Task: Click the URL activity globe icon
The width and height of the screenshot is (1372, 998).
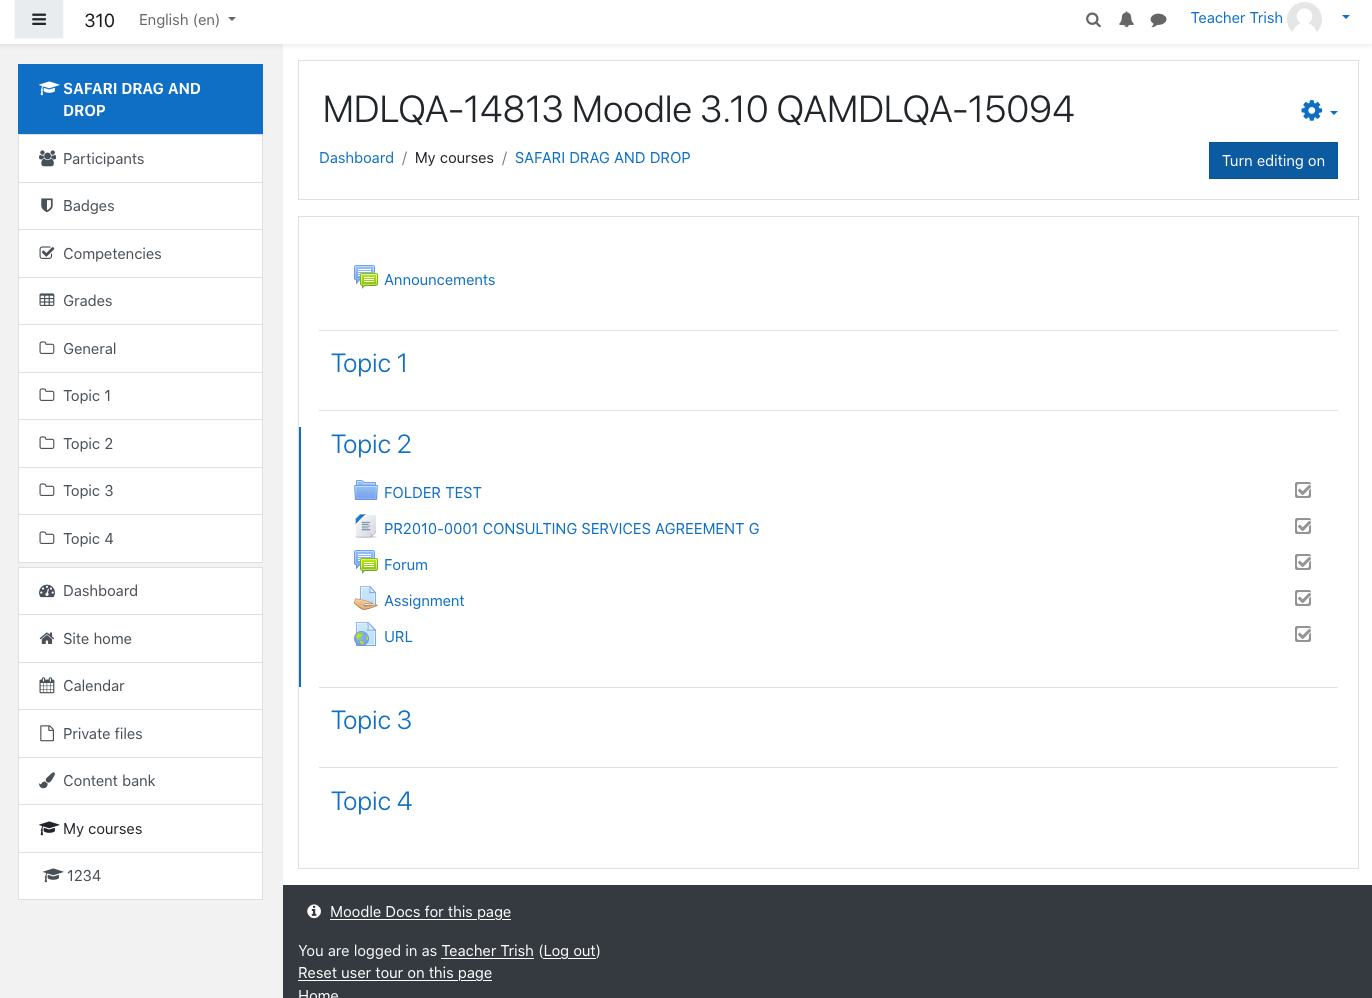Action: pyautogui.click(x=366, y=634)
